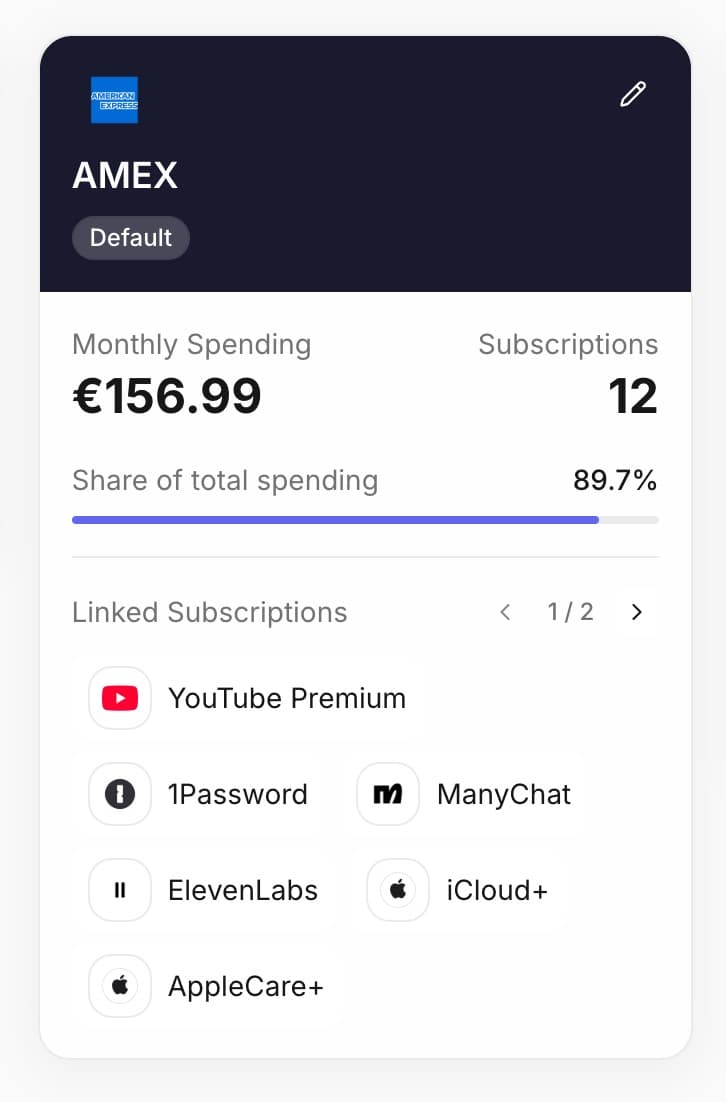
Task: Open the 1Password subscription
Action: pos(237,794)
